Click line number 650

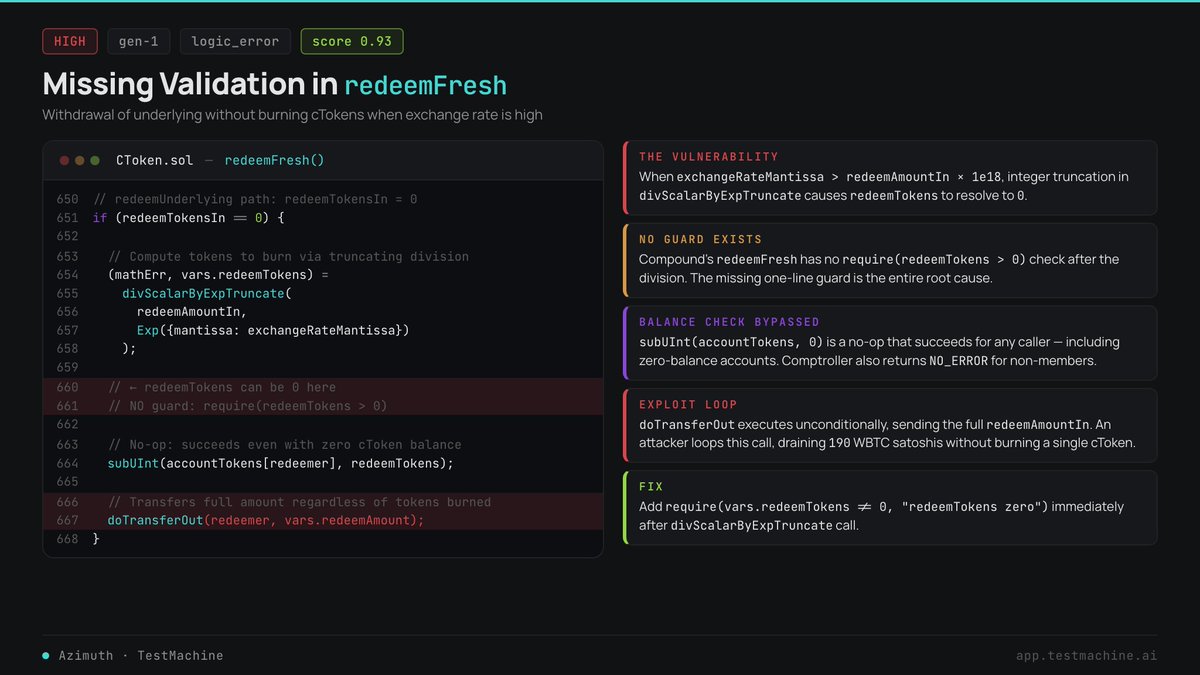(67, 199)
